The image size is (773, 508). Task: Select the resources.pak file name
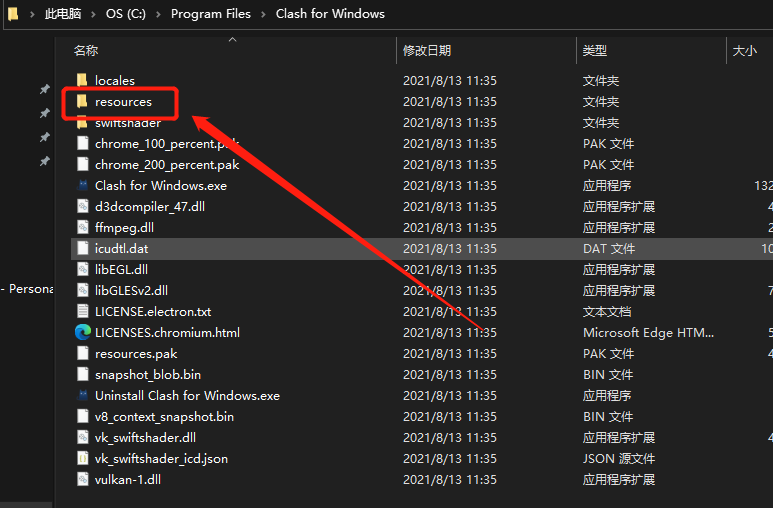136,353
